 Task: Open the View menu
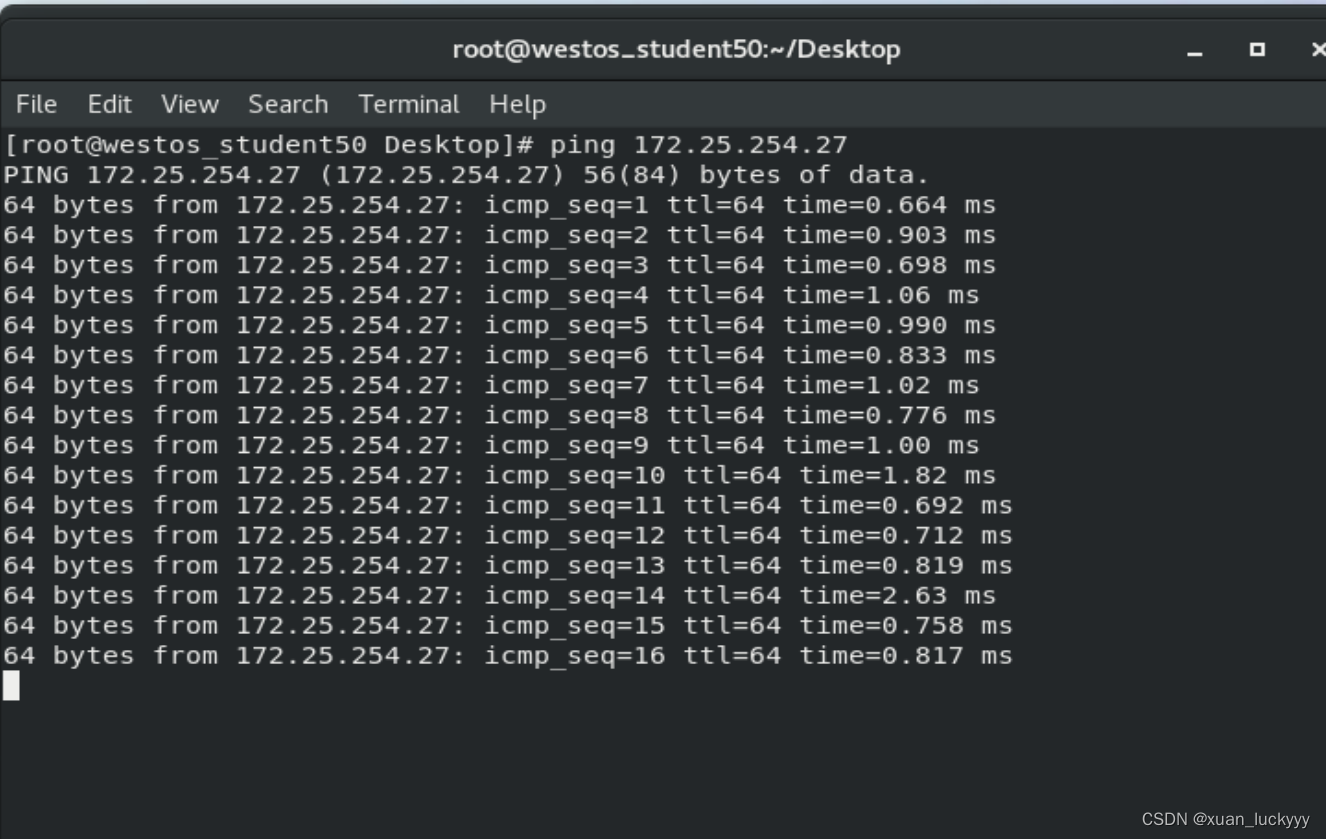(189, 104)
